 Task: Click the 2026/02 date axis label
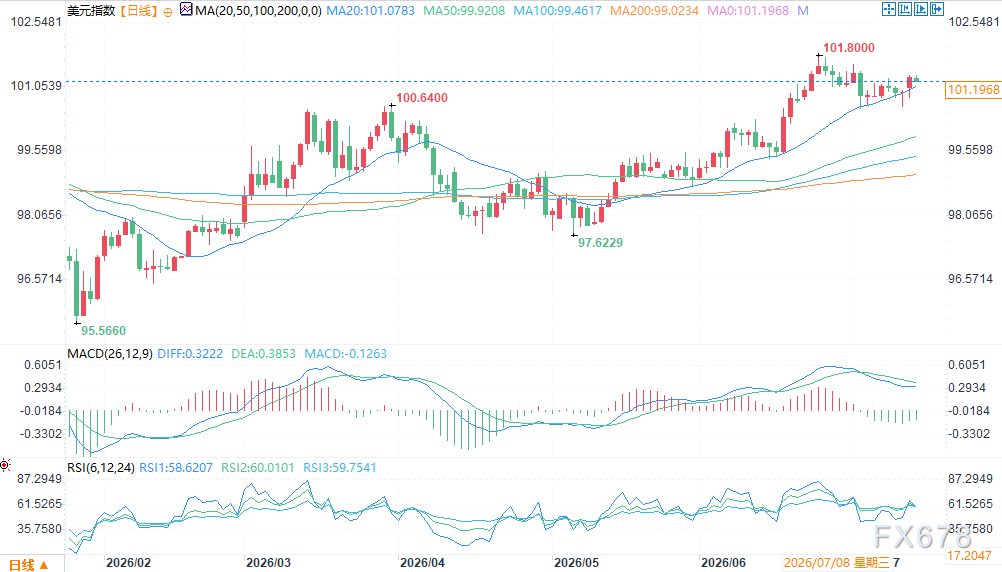click(x=128, y=563)
